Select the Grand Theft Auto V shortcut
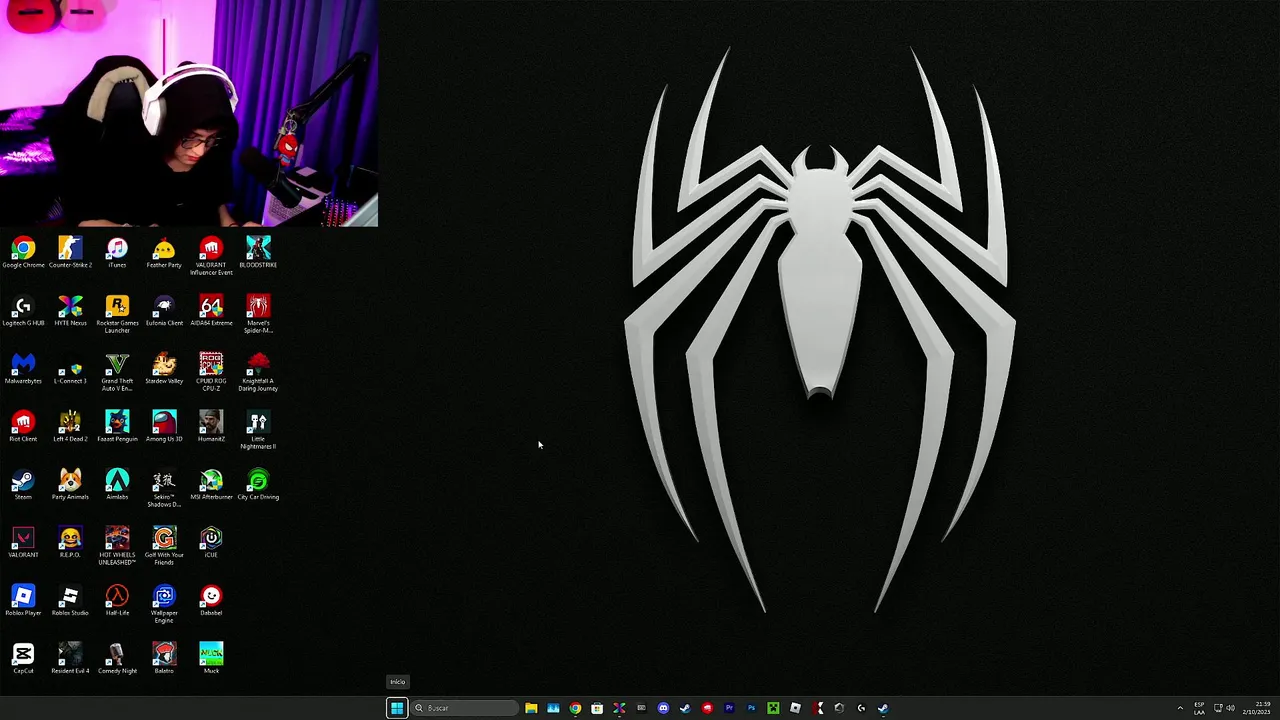 [117, 371]
